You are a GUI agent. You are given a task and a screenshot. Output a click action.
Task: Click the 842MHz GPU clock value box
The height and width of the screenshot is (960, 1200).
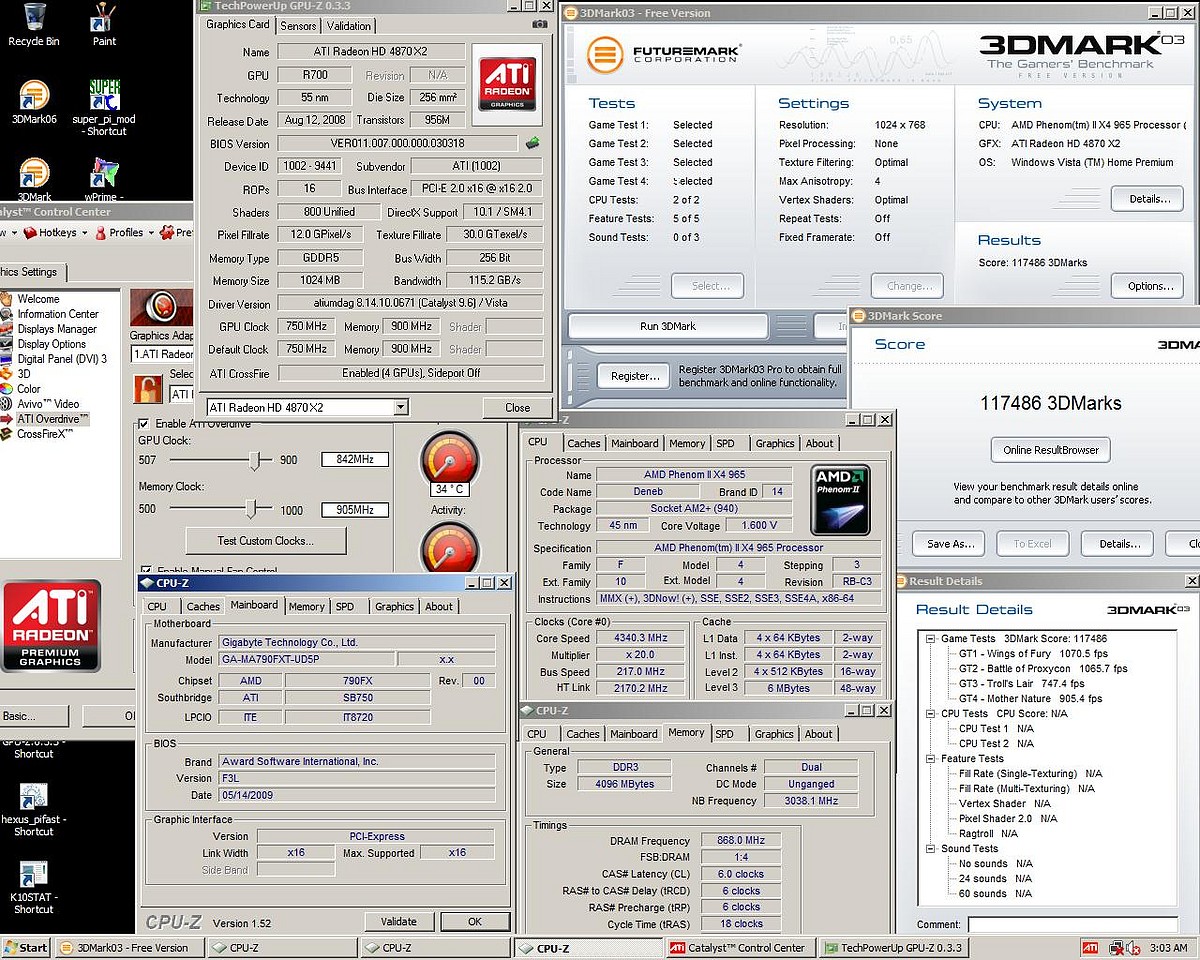tap(355, 460)
